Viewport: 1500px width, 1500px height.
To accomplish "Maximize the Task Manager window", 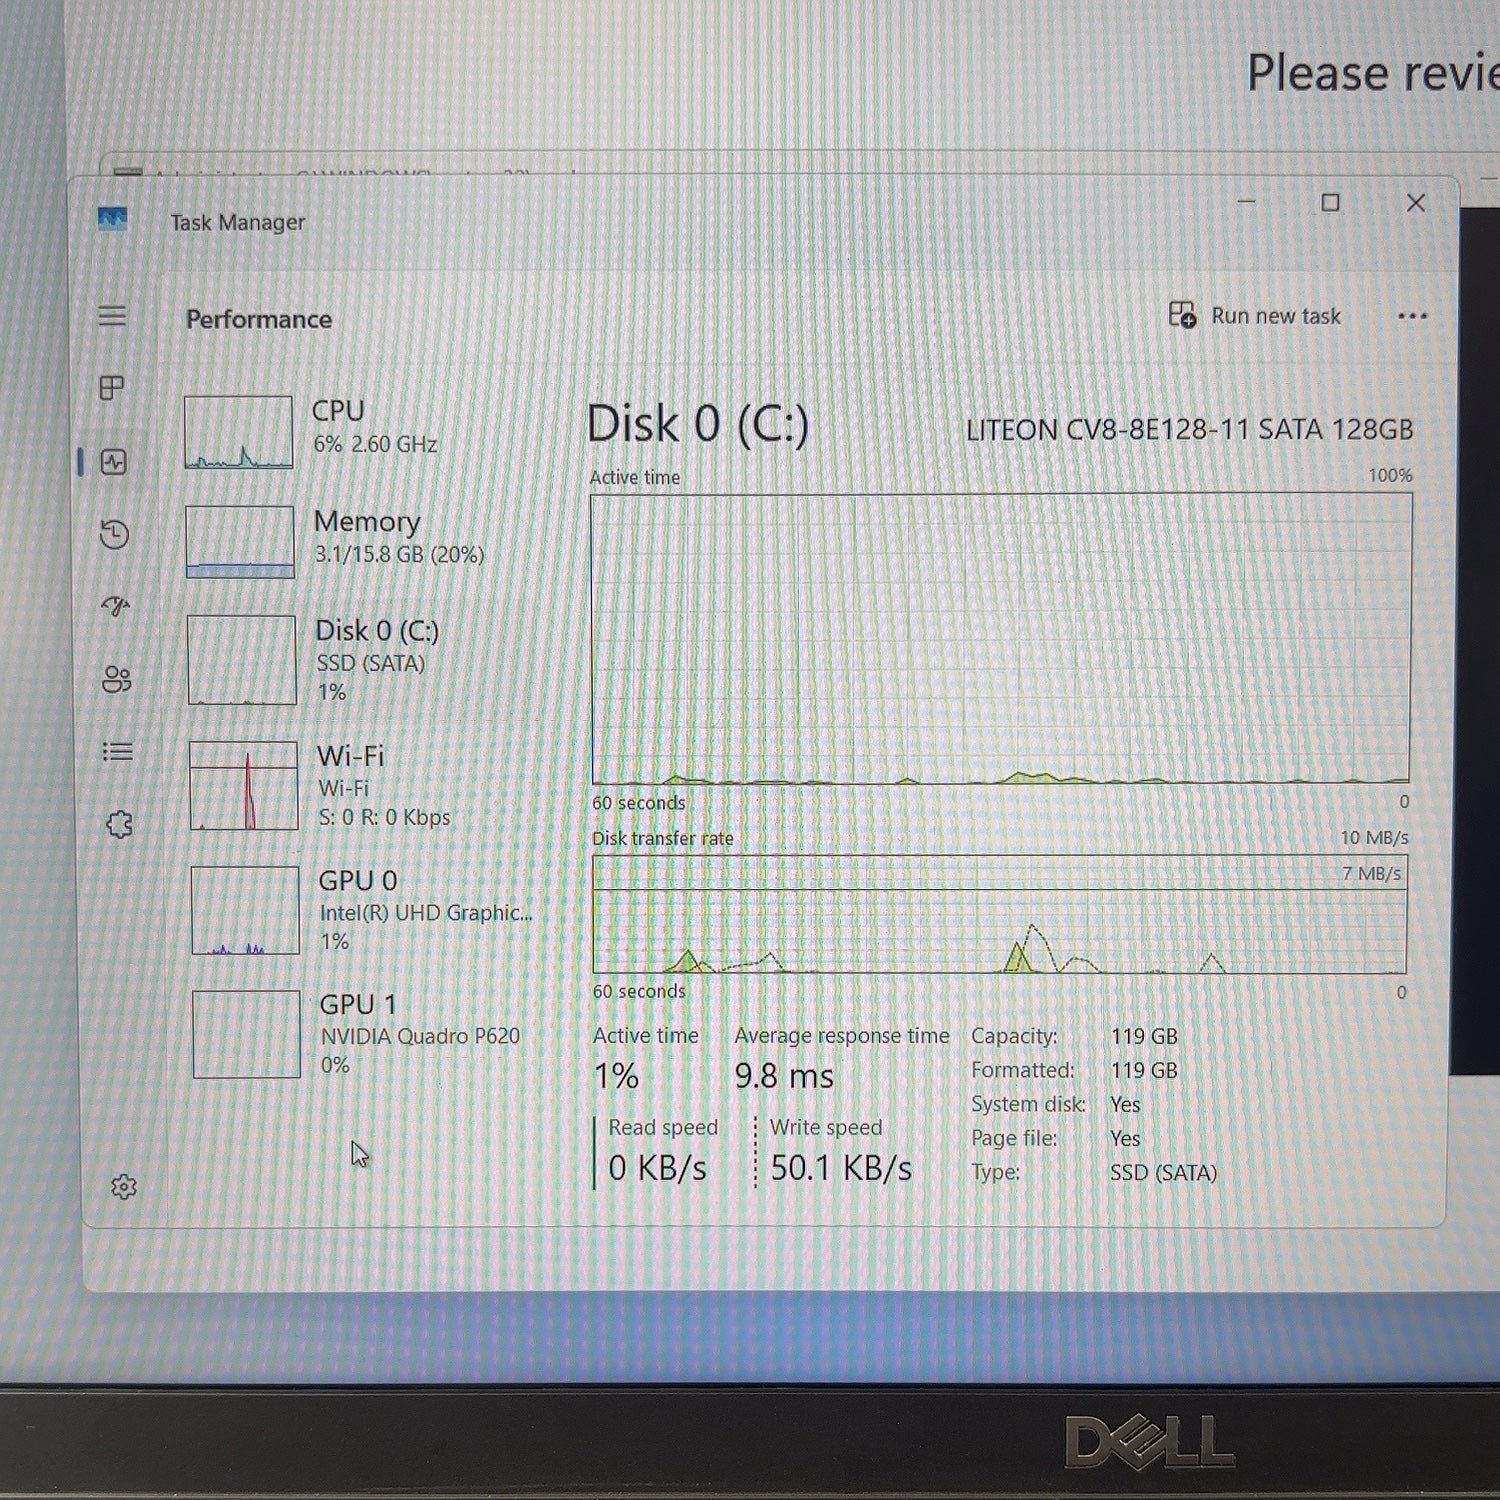I will click(1330, 203).
